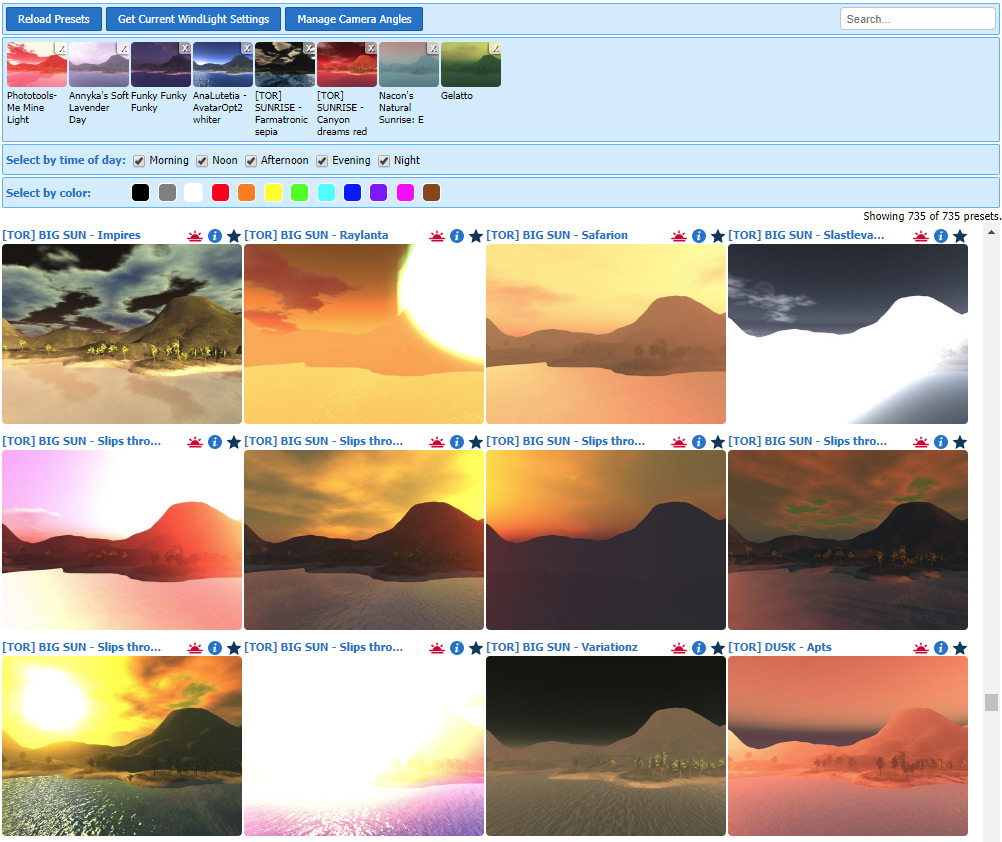Disable the Night filter checkbox

[x=384, y=161]
